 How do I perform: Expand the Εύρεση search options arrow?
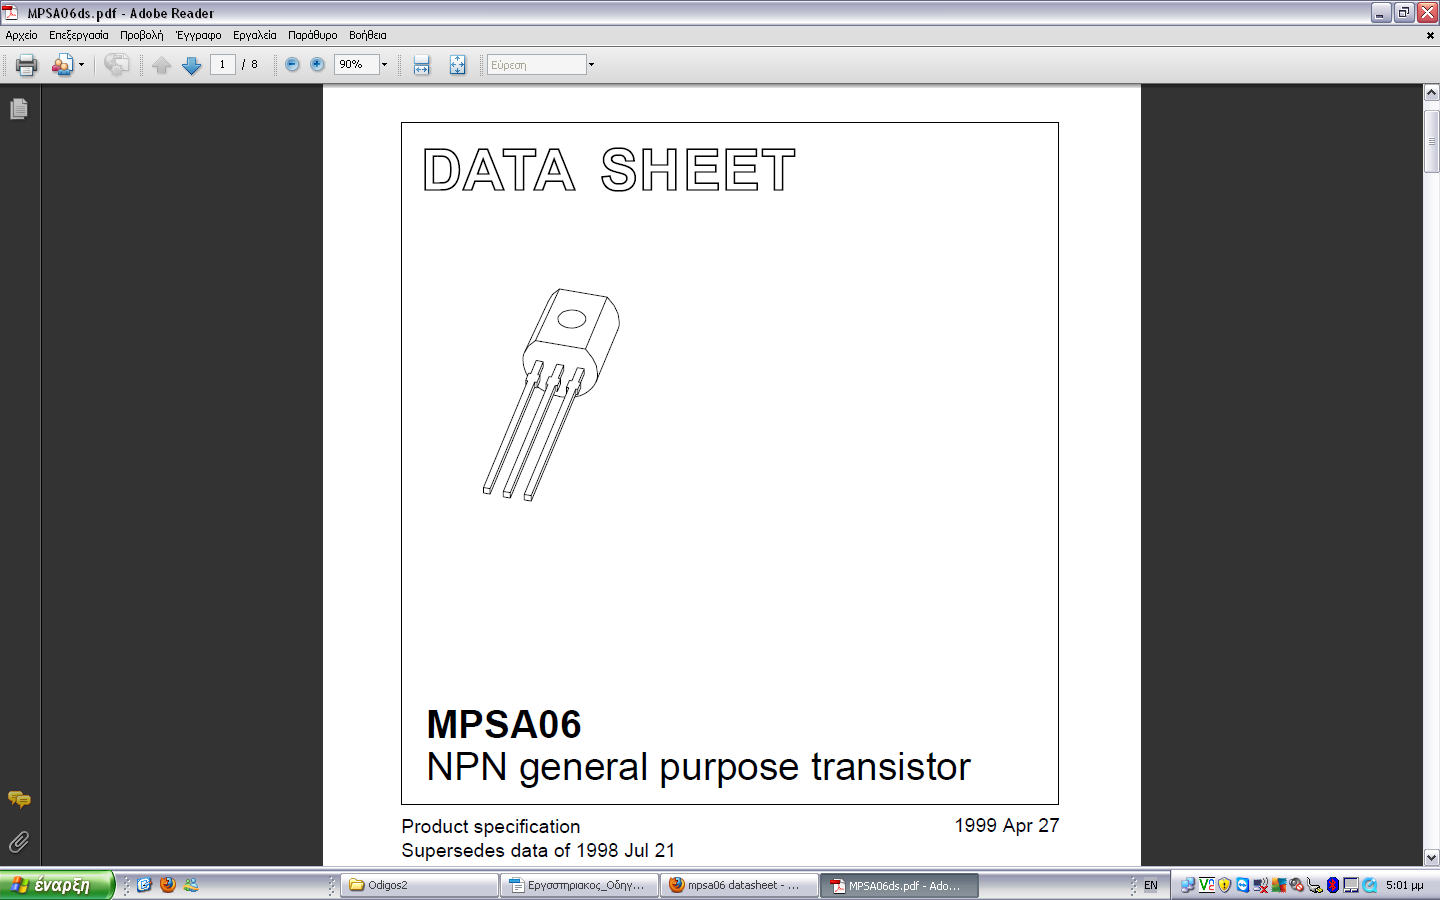coord(591,64)
